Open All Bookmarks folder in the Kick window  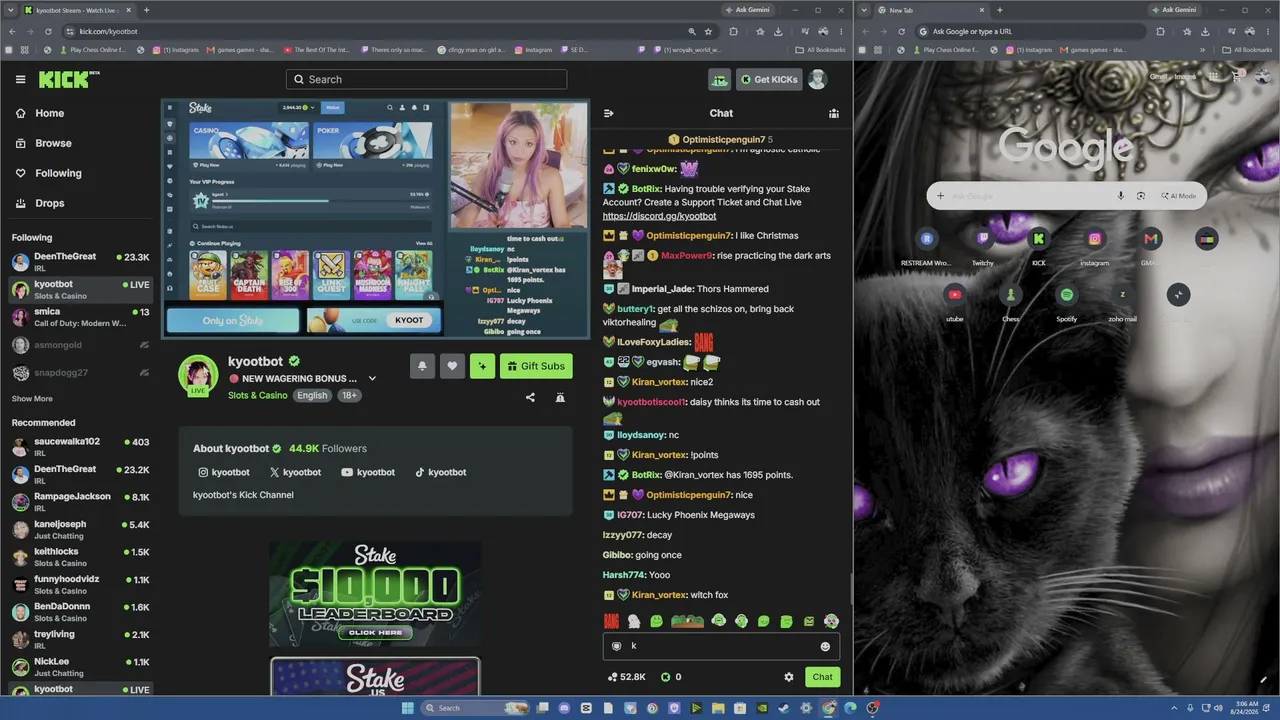(x=820, y=50)
